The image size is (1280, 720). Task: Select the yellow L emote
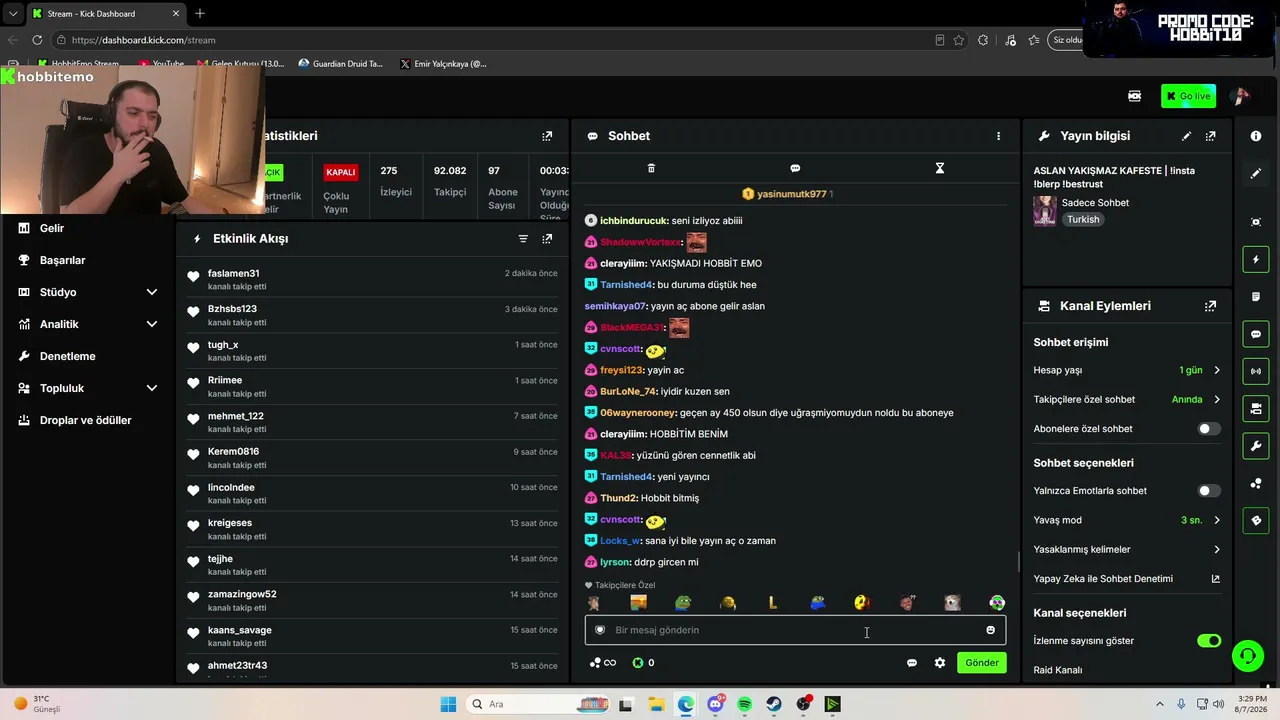point(772,603)
